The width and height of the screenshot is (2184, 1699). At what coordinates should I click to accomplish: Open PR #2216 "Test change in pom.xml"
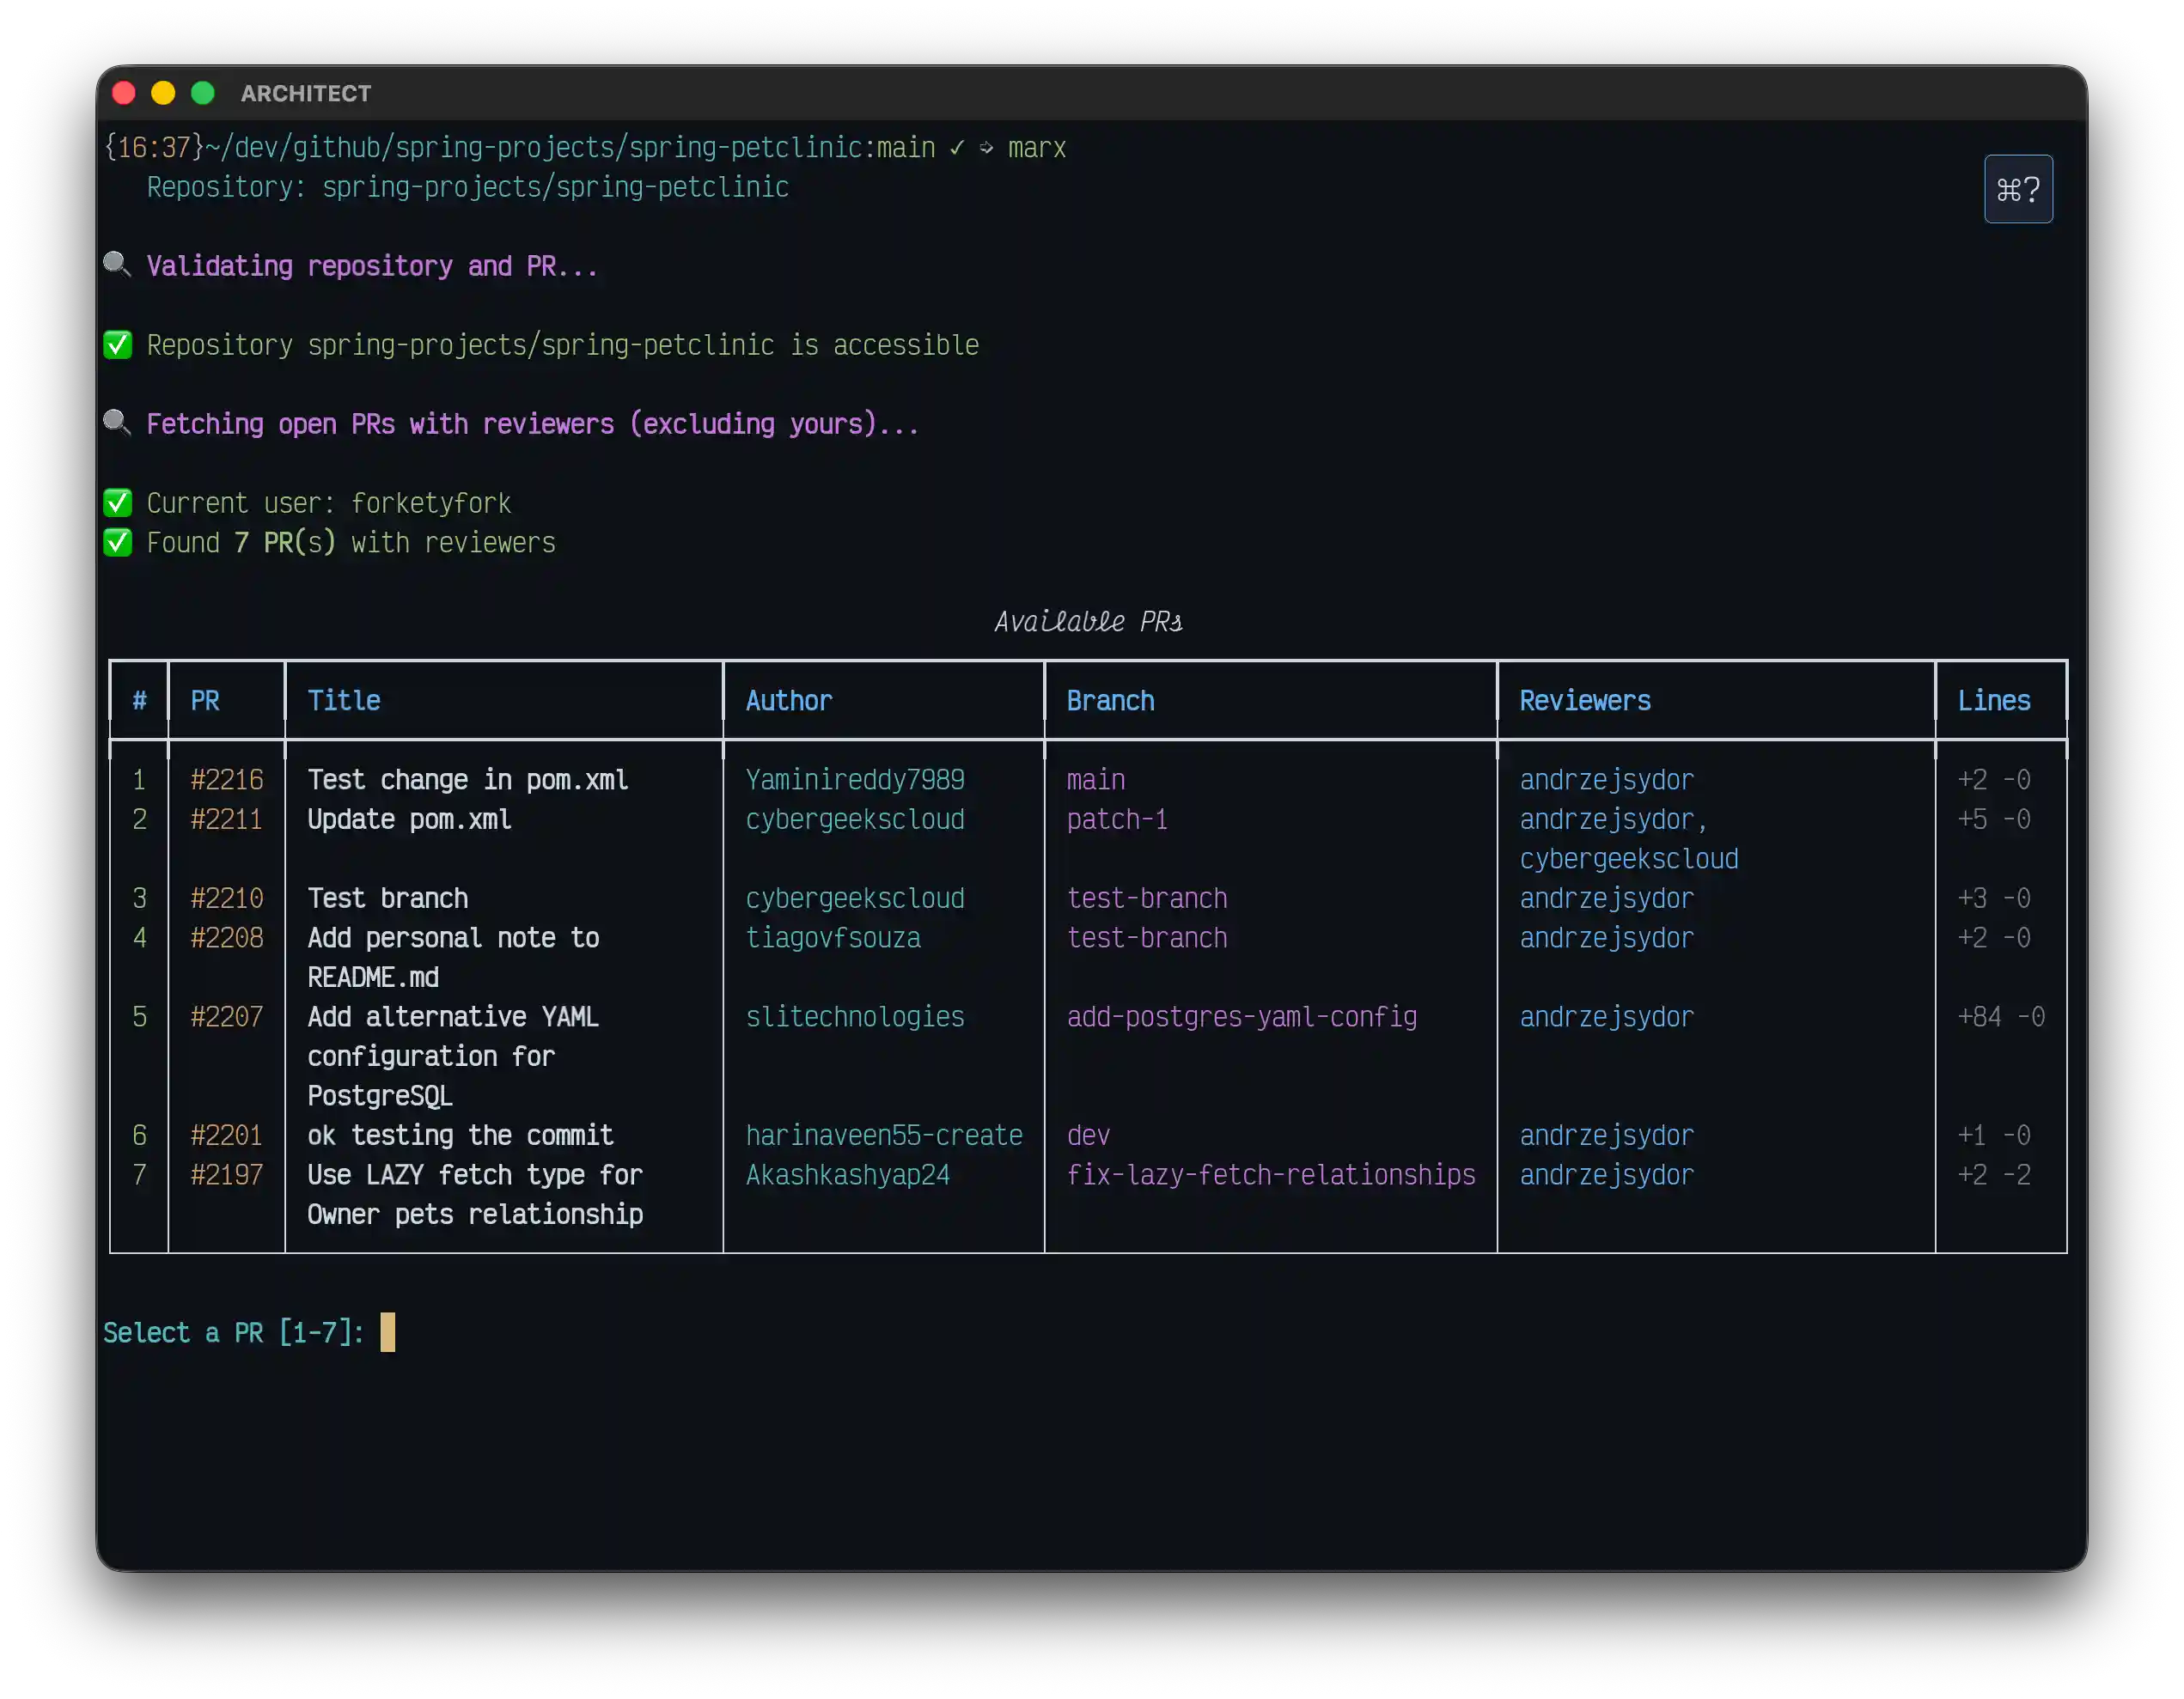click(227, 779)
